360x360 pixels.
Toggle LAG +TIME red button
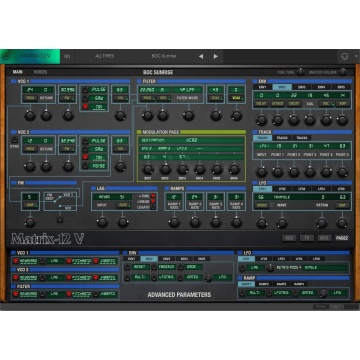click(x=153, y=196)
